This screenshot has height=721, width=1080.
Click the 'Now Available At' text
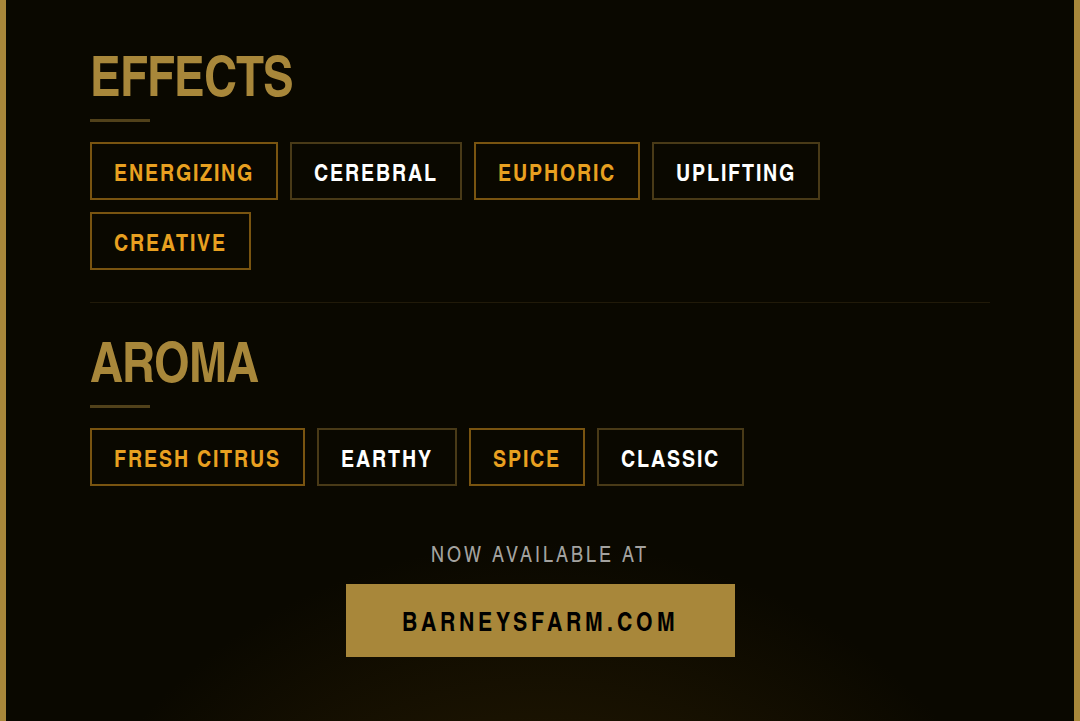pos(539,554)
